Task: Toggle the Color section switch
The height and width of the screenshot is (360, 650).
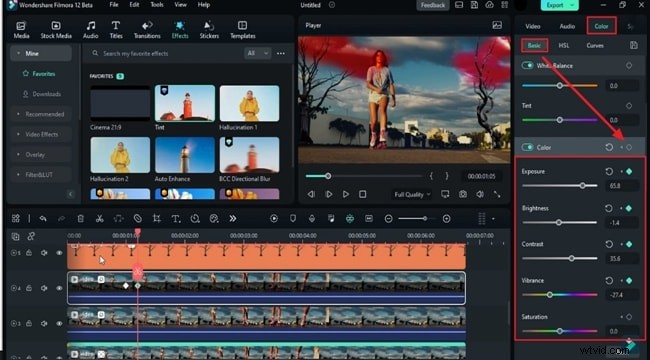Action: pos(527,147)
